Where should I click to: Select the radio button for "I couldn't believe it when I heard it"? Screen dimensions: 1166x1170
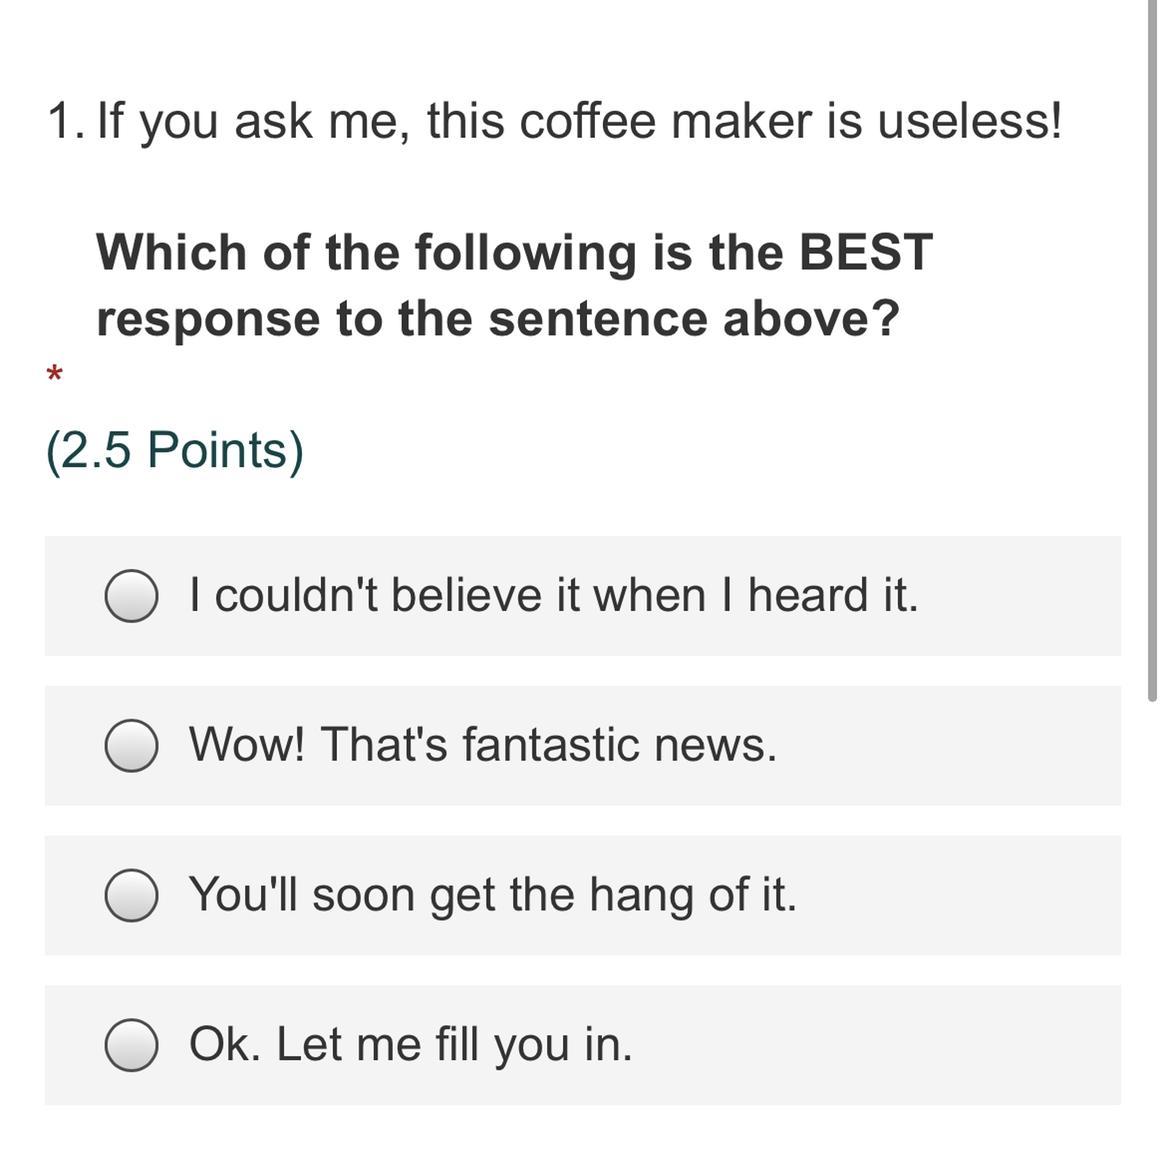pyautogui.click(x=131, y=595)
